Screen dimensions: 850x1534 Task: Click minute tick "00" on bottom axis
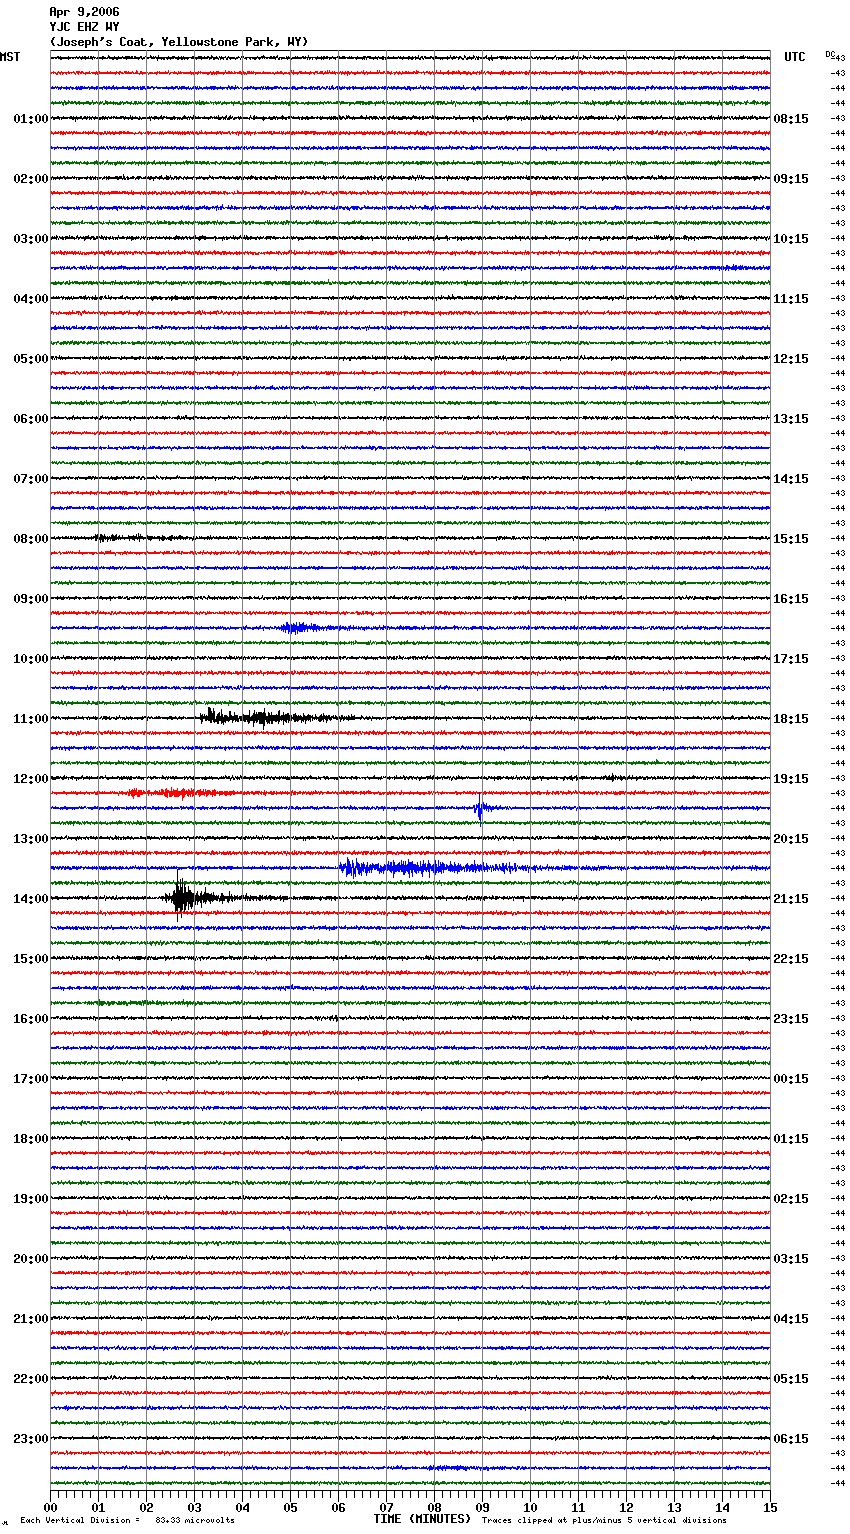pyautogui.click(x=51, y=1507)
